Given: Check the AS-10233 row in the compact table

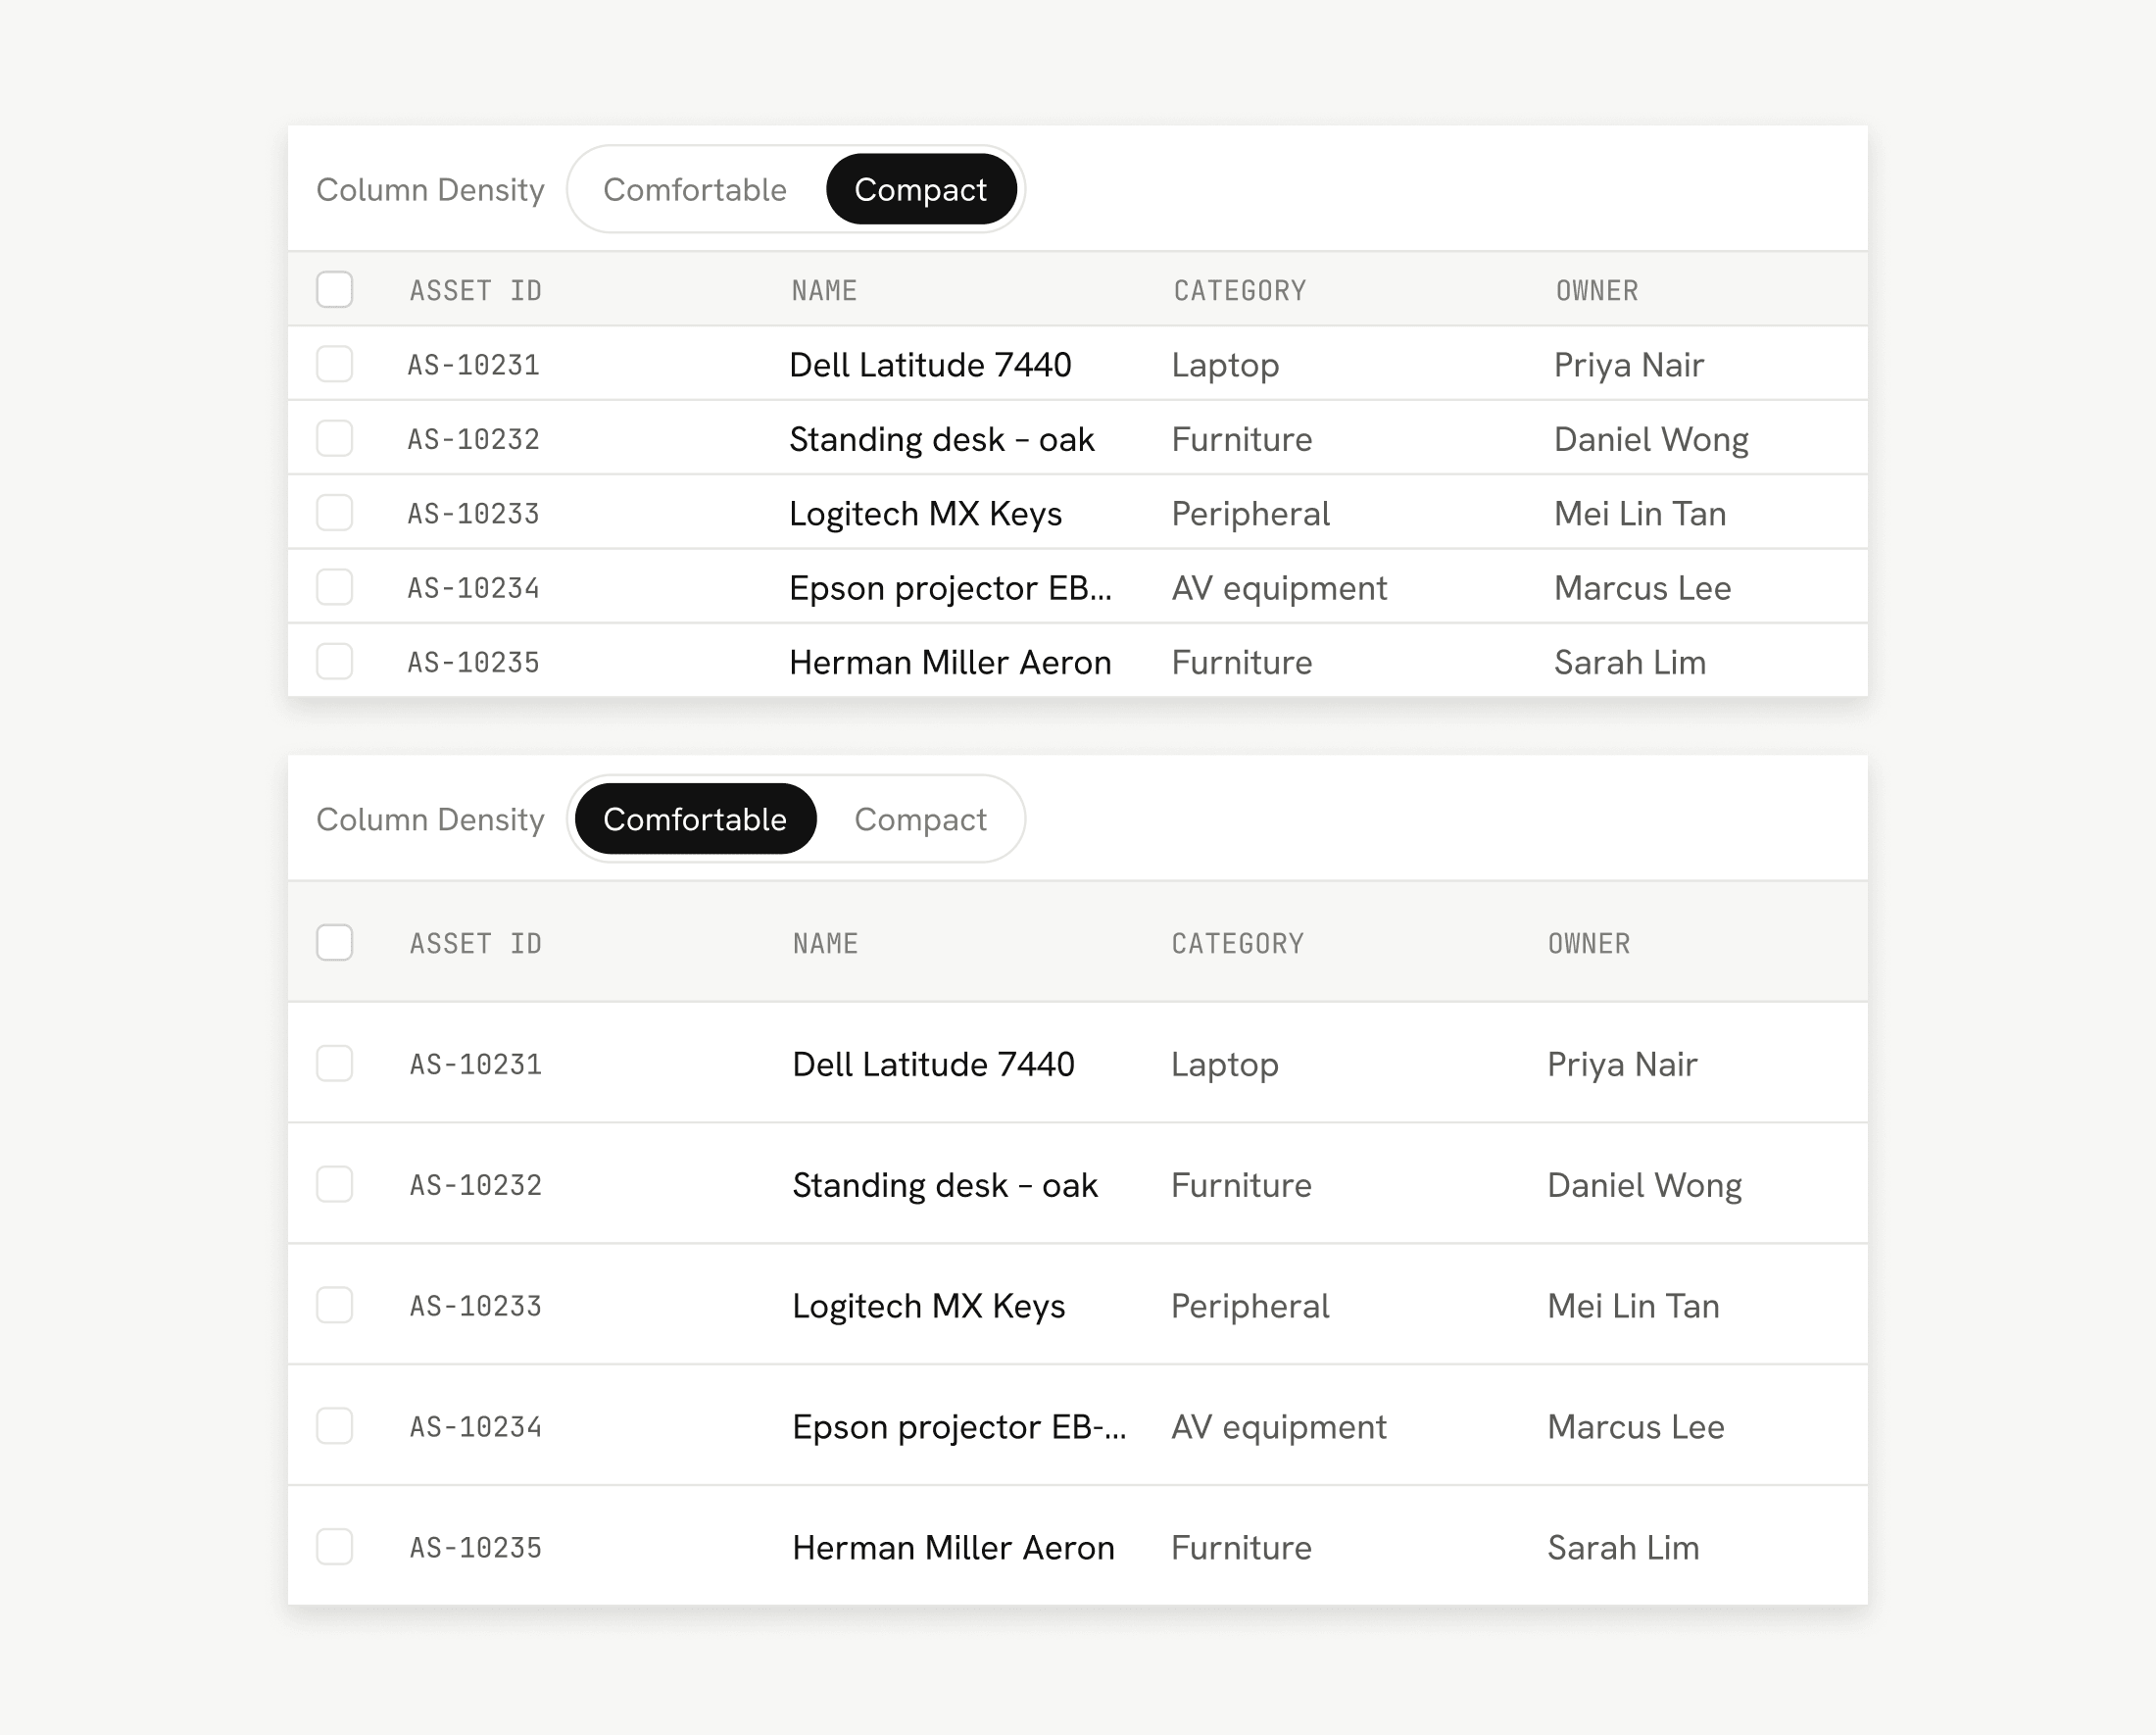Looking at the screenshot, I should tap(335, 513).
